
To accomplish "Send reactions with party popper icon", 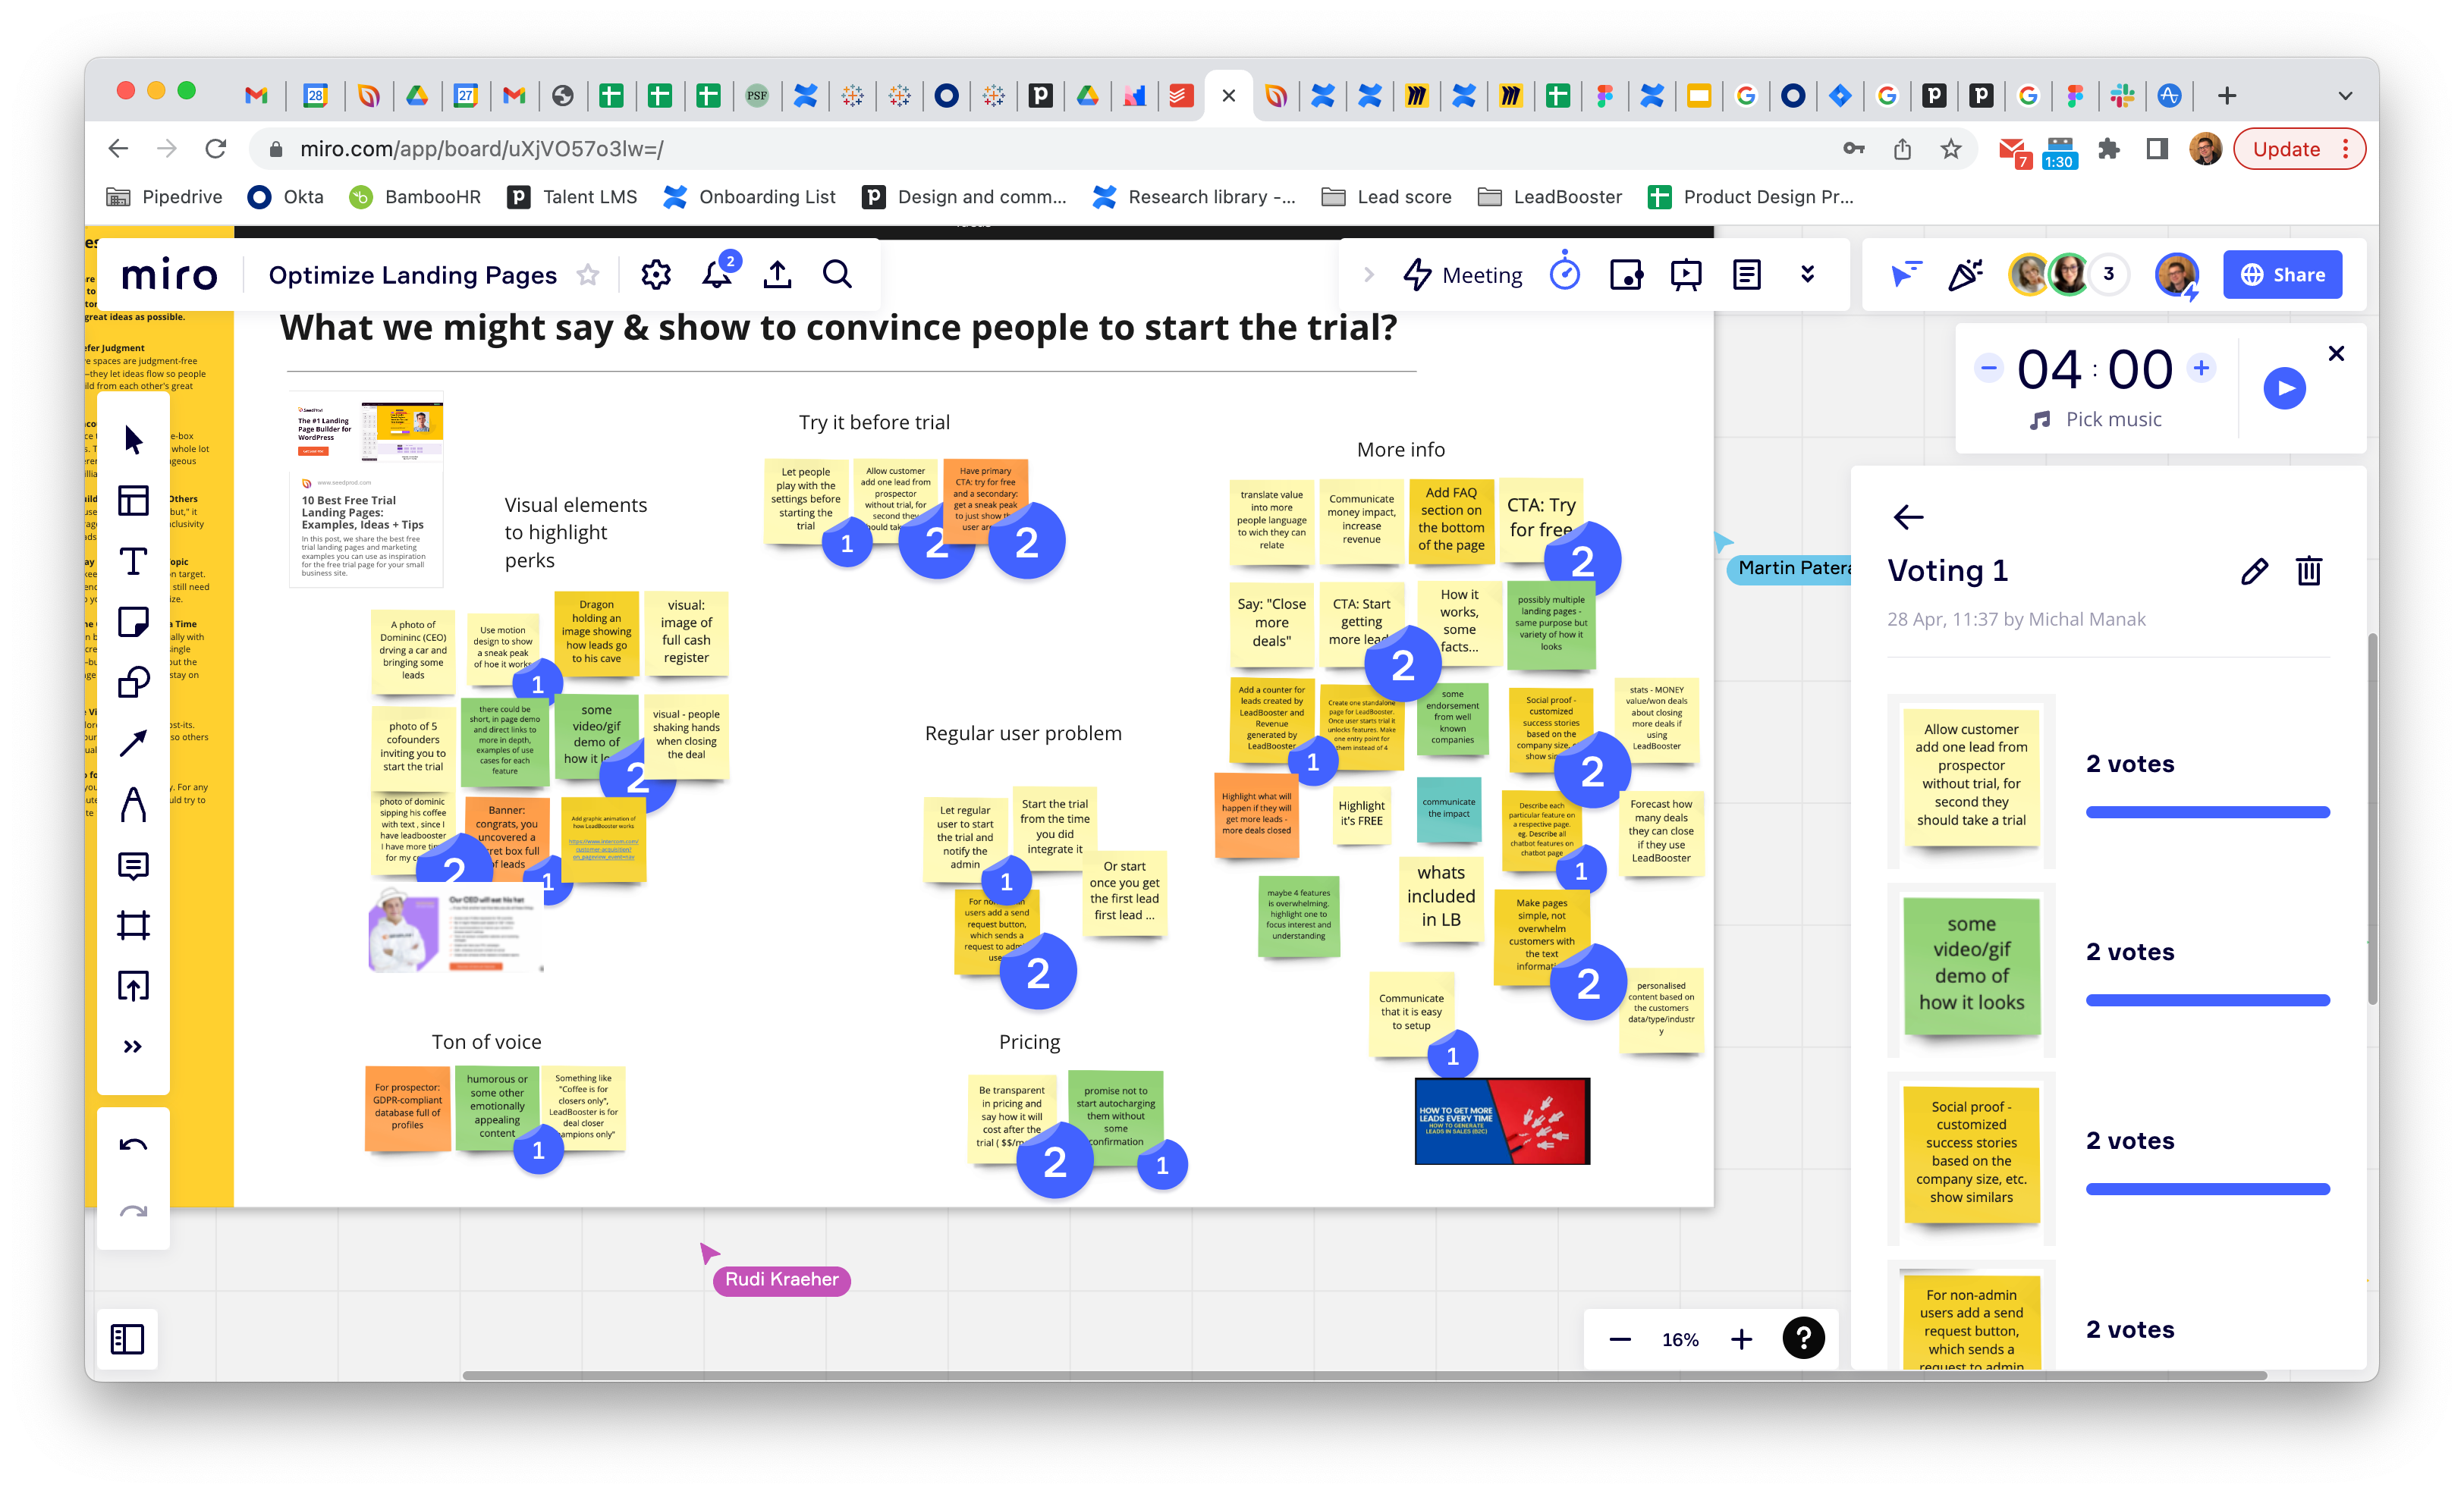I will pyautogui.click(x=1965, y=274).
